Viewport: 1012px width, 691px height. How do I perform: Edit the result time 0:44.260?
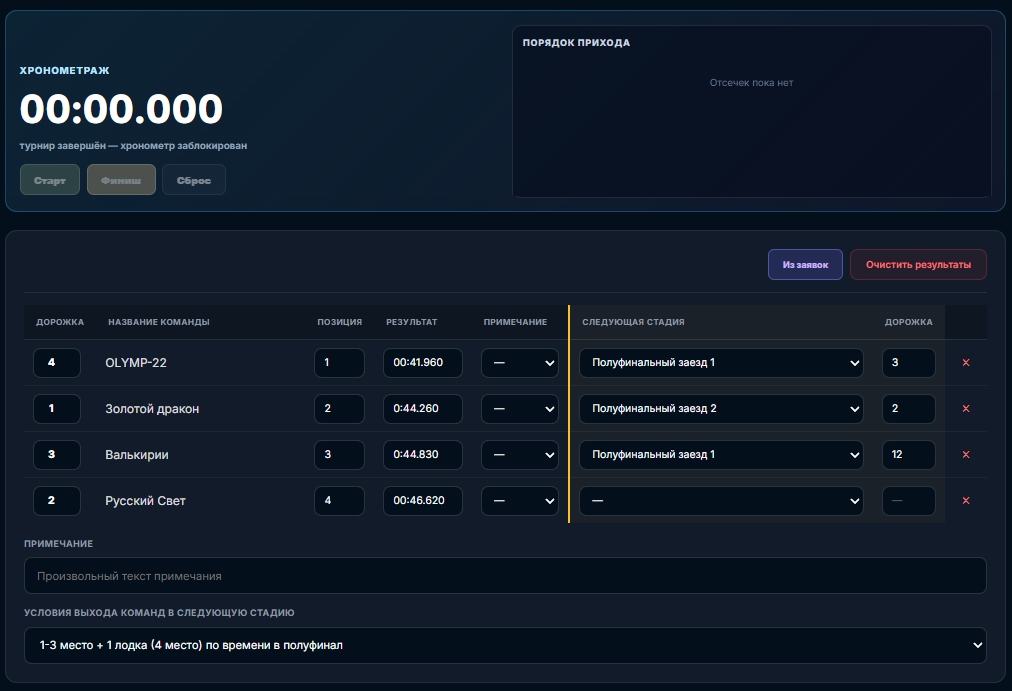click(423, 408)
